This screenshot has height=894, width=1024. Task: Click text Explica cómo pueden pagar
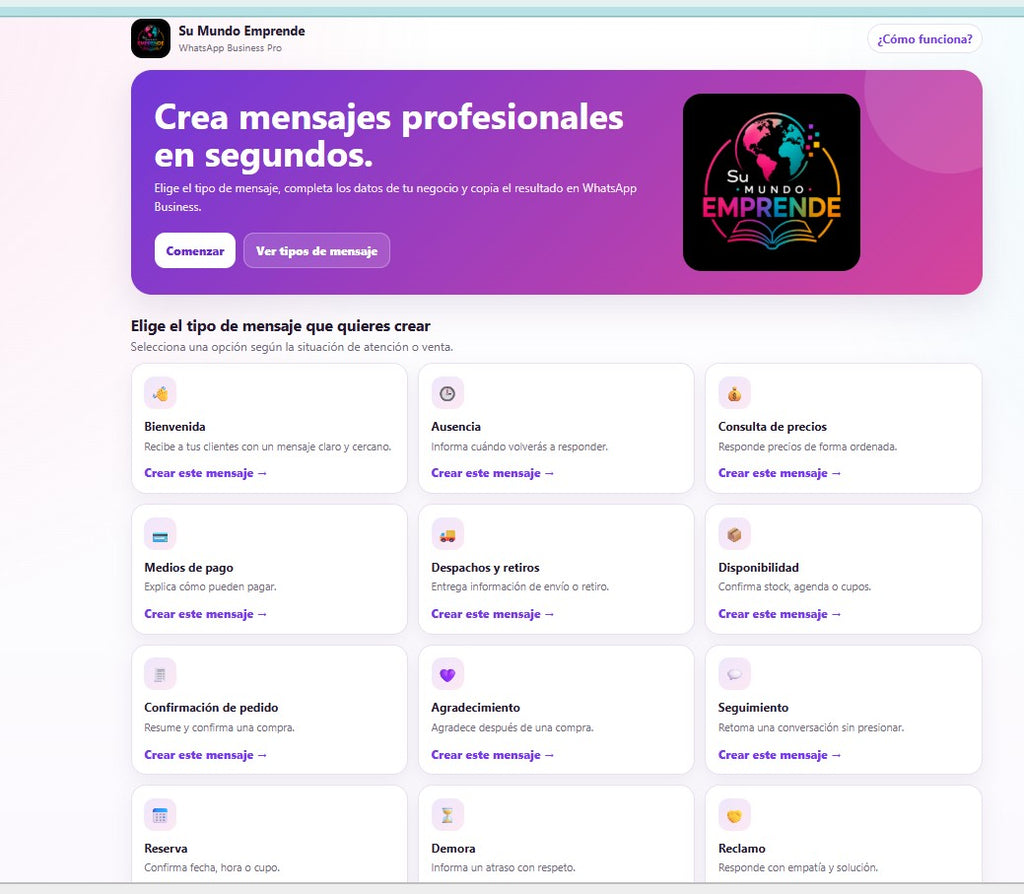coord(210,587)
